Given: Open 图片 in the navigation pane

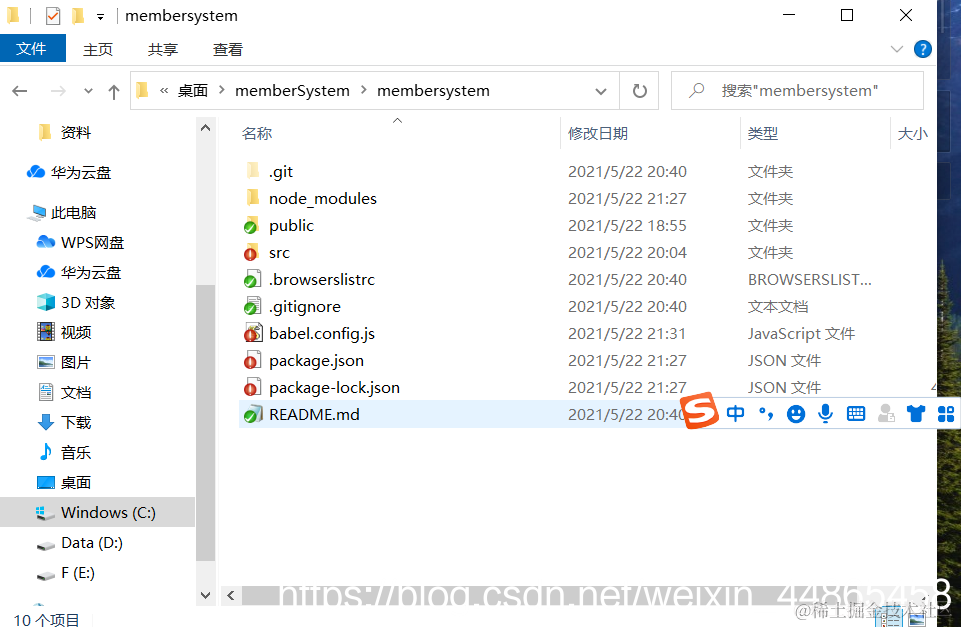Looking at the screenshot, I should coord(75,362).
